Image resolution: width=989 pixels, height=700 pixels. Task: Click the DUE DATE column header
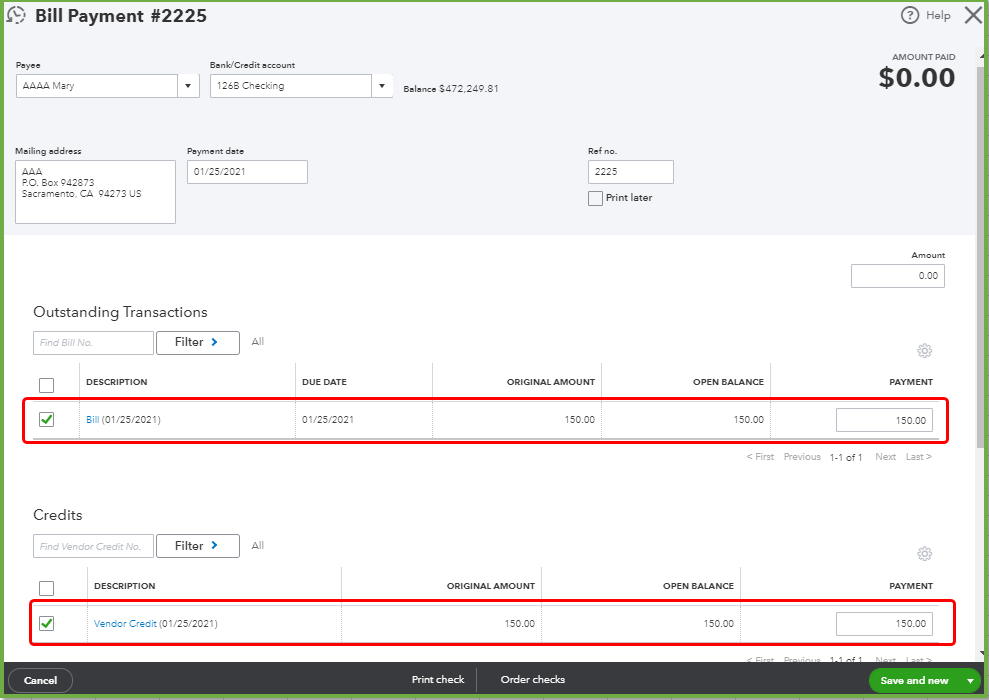[324, 382]
